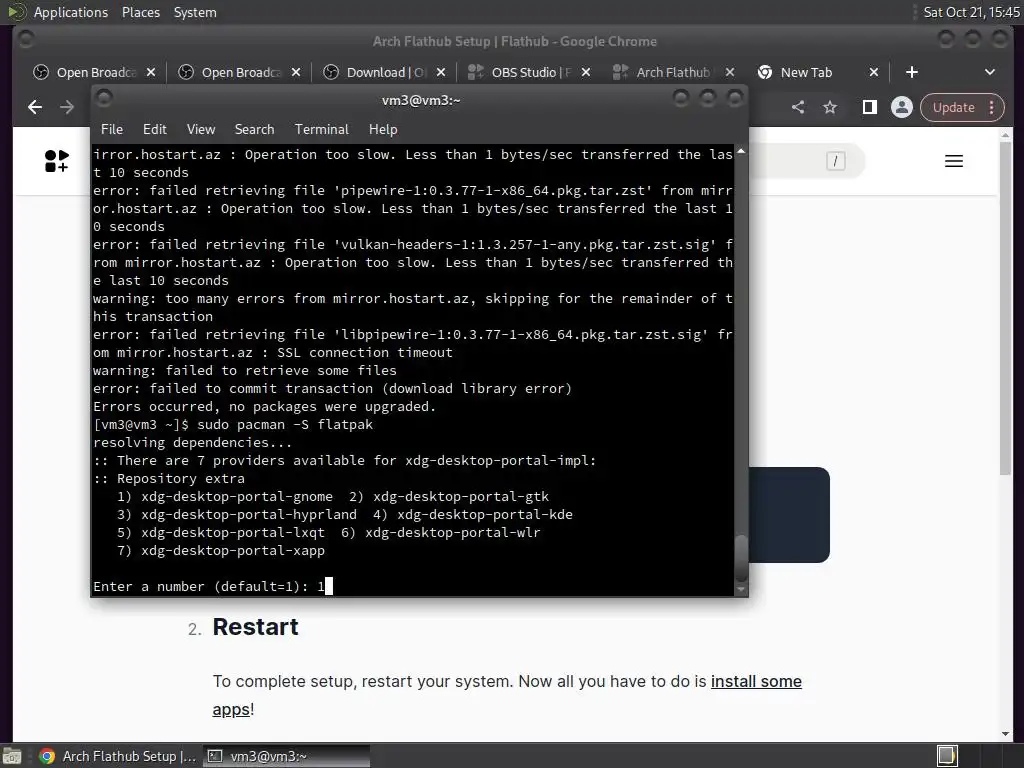Click show desktop icon in bottom panel
The image size is (1024, 768).
[12, 756]
